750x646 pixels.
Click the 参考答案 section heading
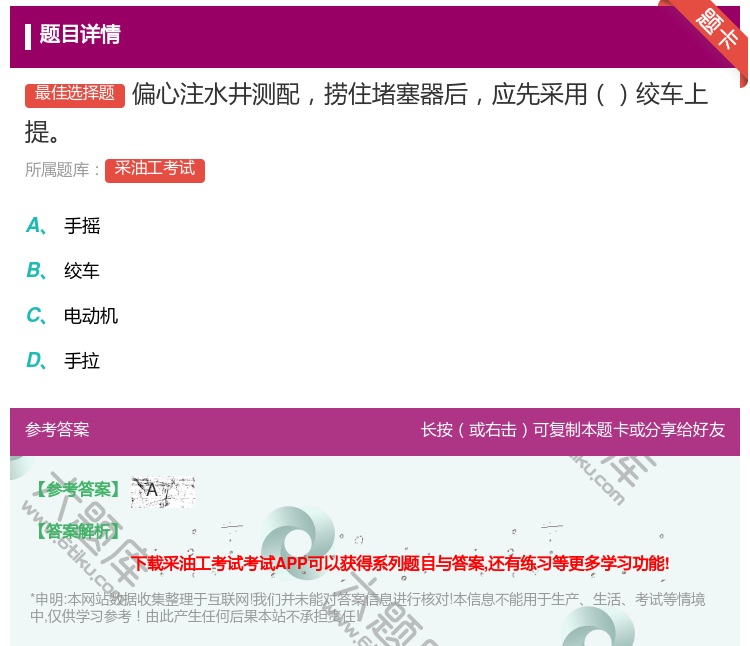point(57,429)
